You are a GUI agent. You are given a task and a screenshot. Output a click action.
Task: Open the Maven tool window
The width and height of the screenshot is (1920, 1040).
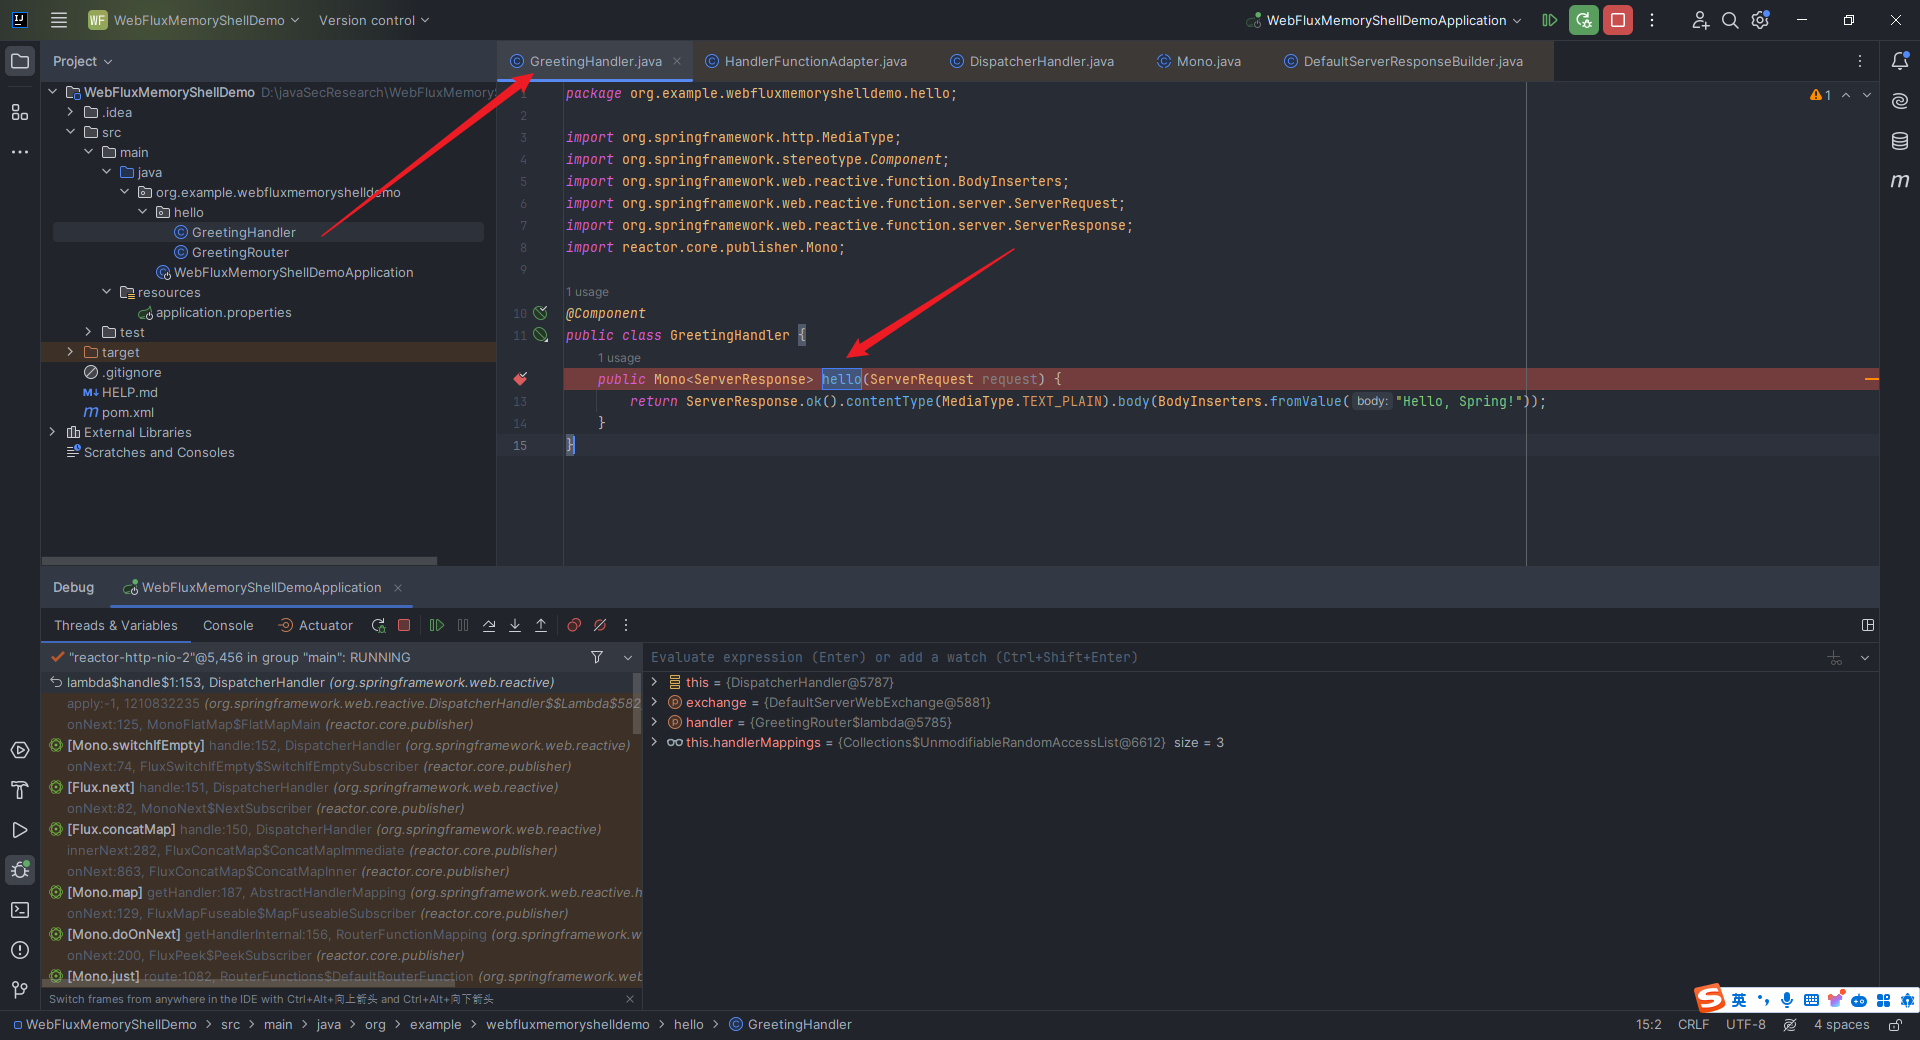[1900, 181]
